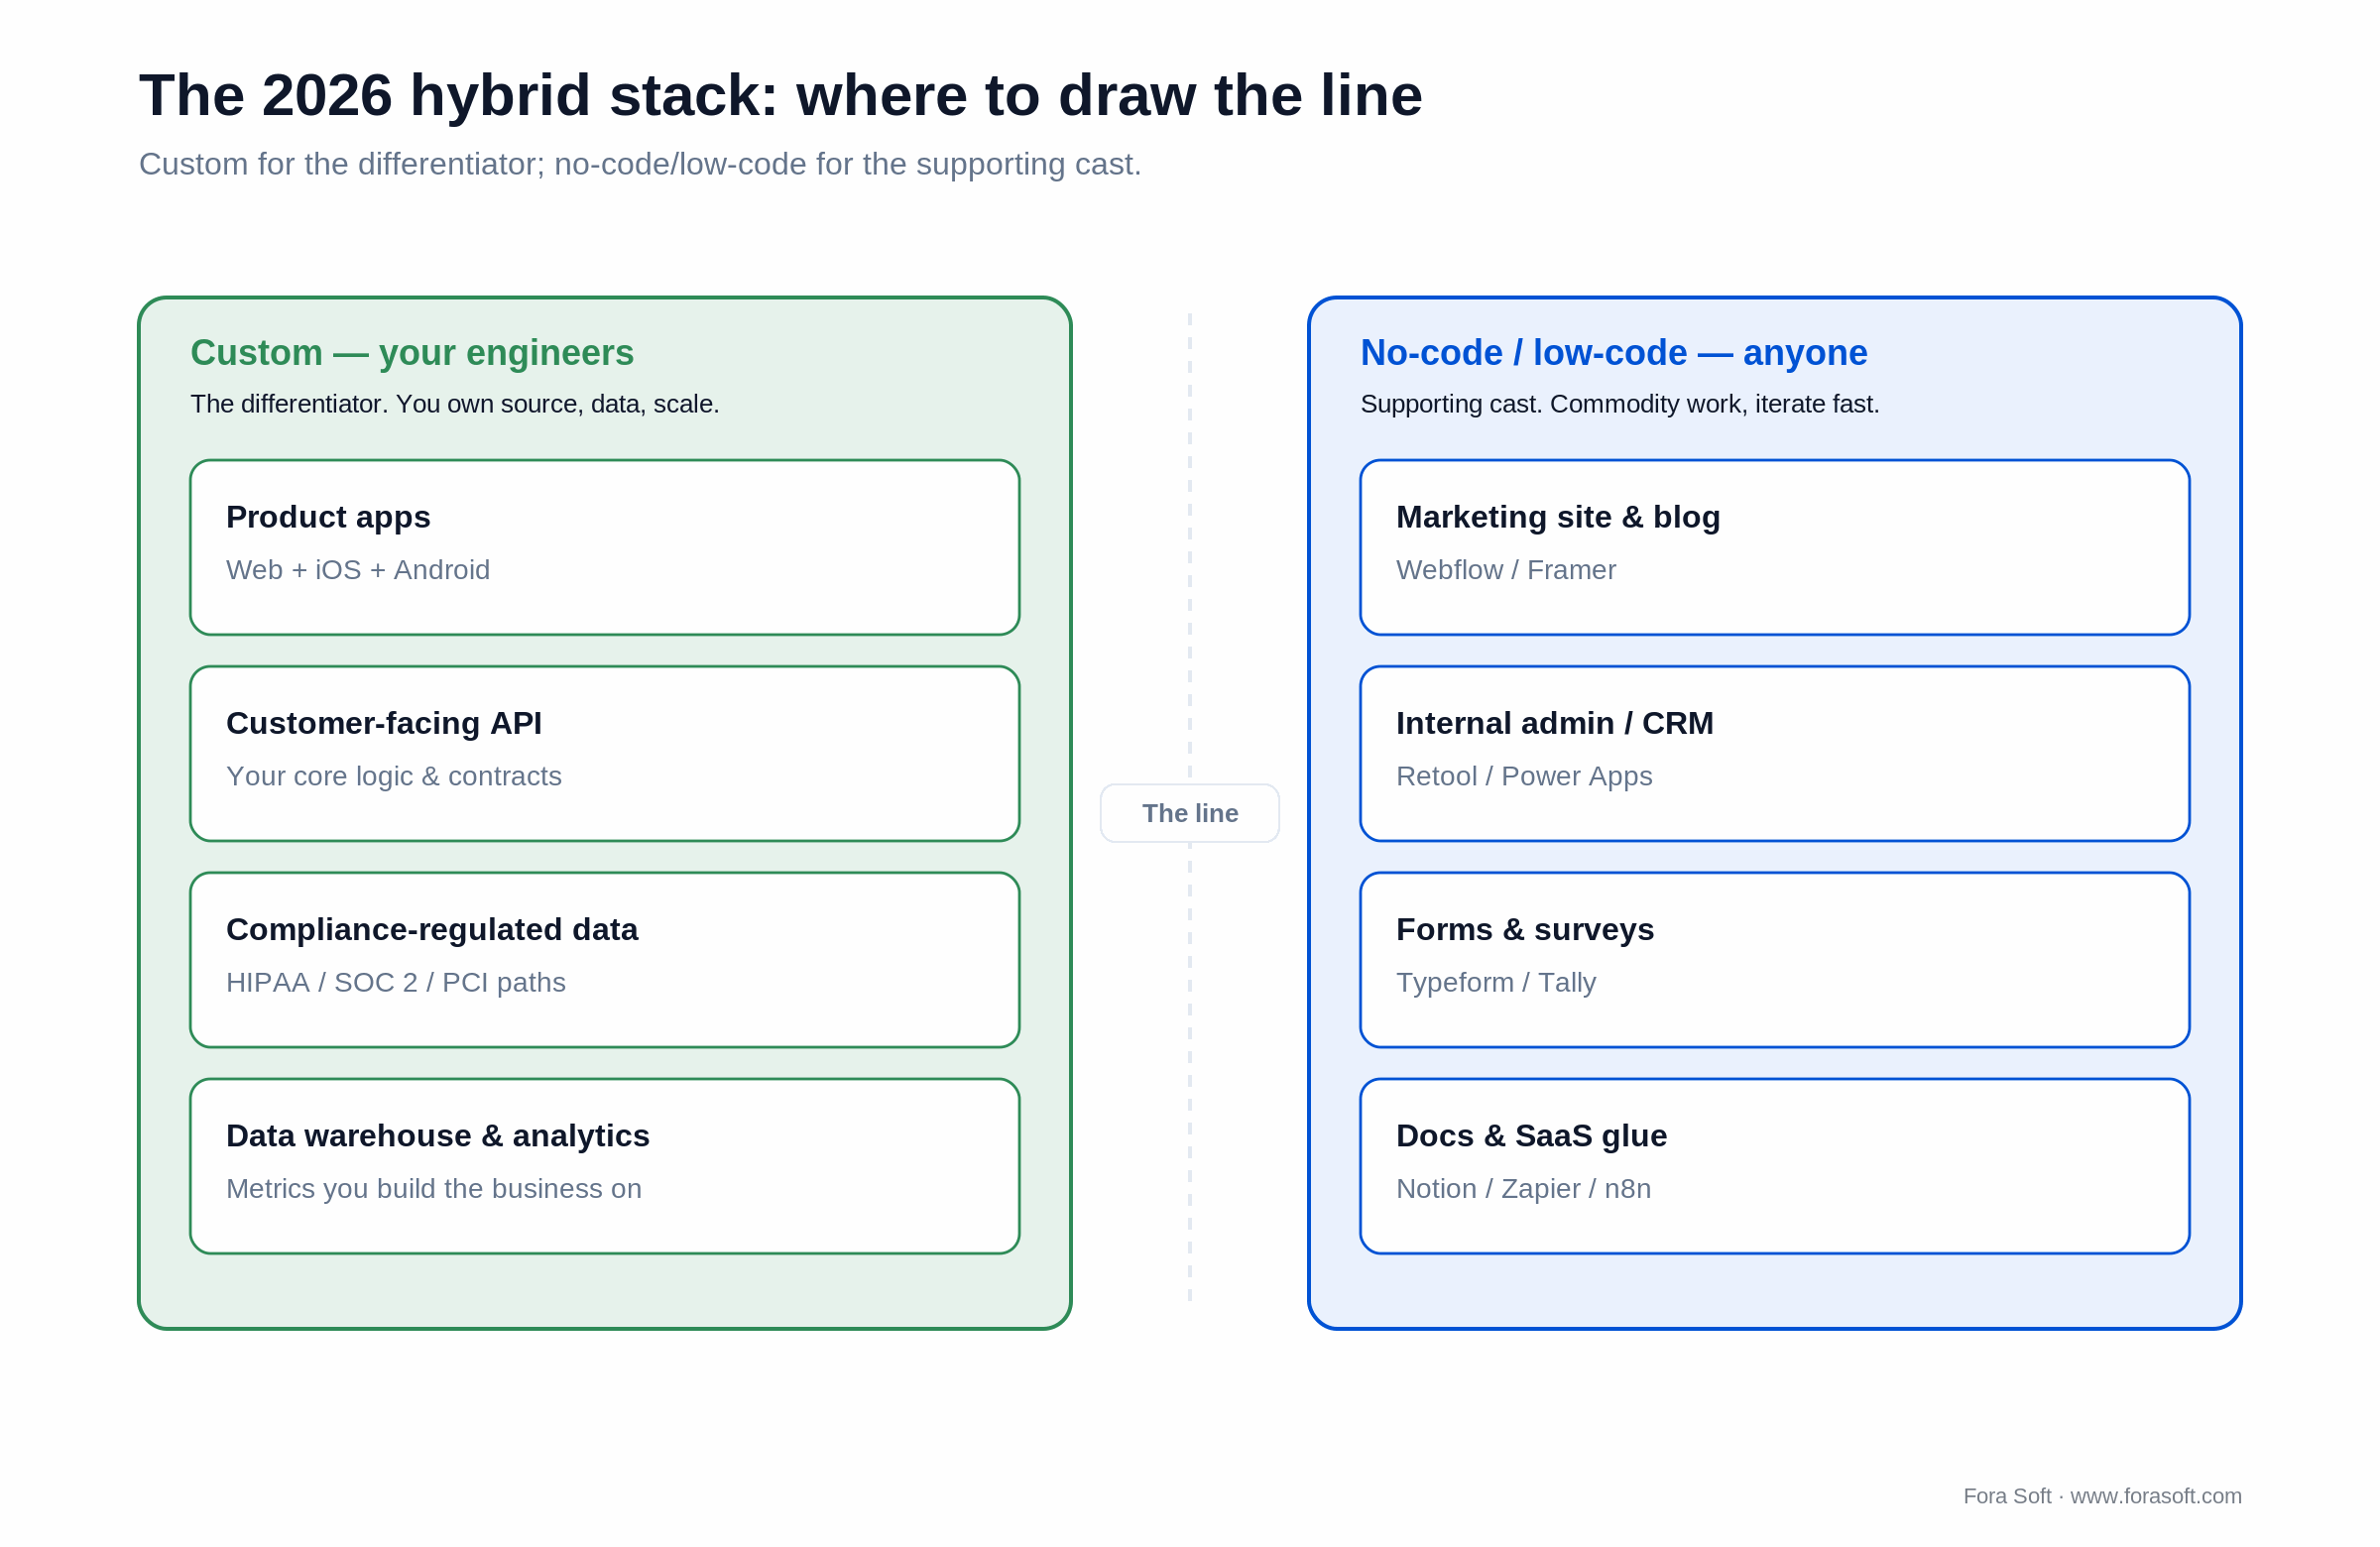Click the subtitle 'Custom for the differentiator'
This screenshot has width=2380, height=1547.
click(x=340, y=164)
